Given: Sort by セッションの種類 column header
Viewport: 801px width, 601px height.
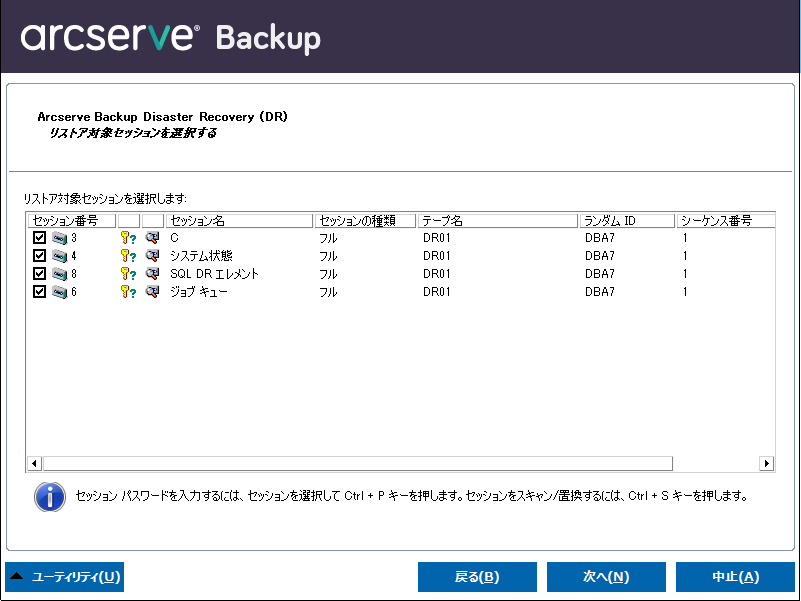Looking at the screenshot, I should click(x=365, y=221).
